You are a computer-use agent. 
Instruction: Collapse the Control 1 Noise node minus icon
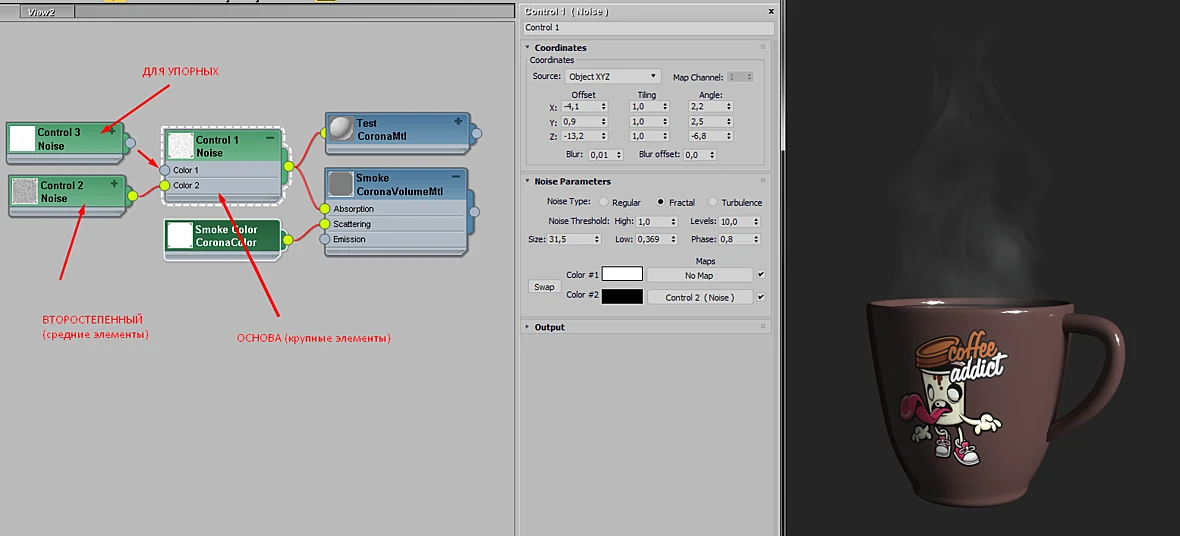pos(269,139)
